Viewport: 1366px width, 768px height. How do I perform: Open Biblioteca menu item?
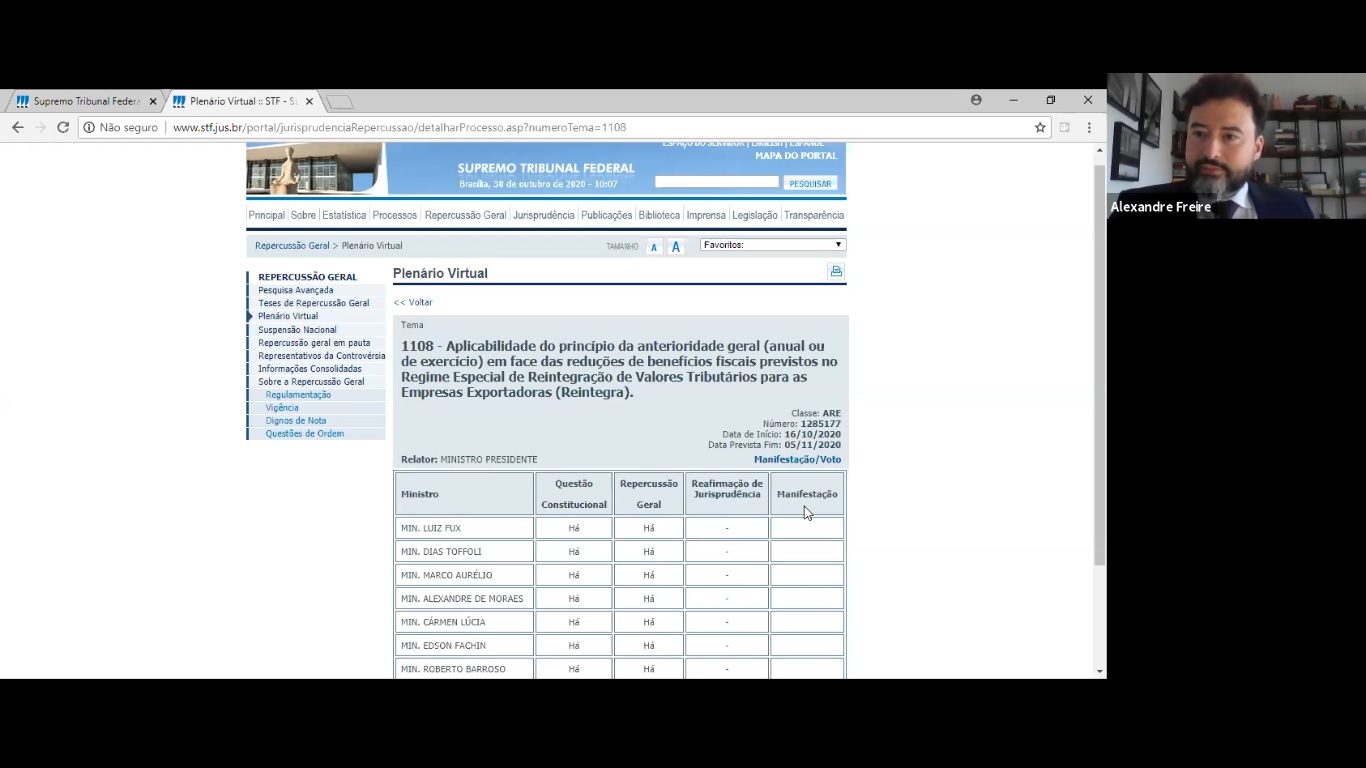[659, 215]
